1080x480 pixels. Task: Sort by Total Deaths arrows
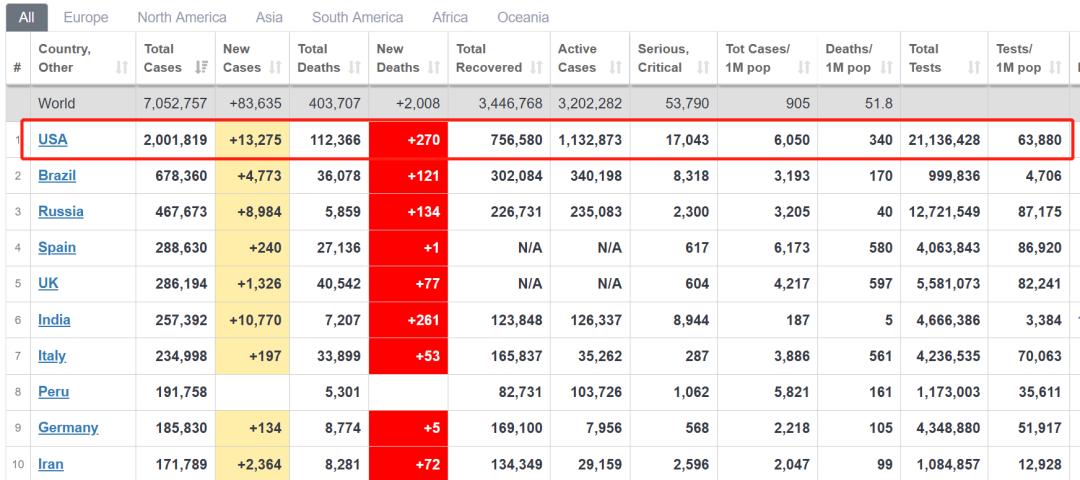pyautogui.click(x=355, y=67)
